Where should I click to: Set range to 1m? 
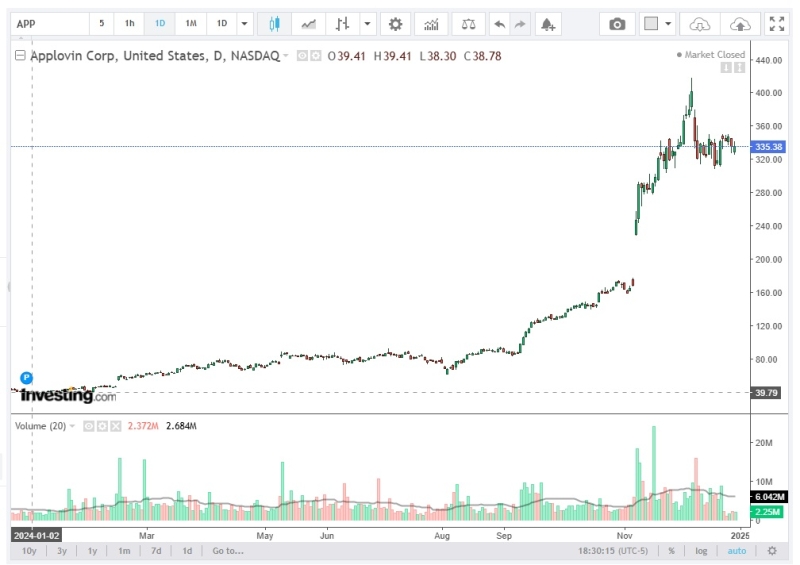[x=124, y=551]
